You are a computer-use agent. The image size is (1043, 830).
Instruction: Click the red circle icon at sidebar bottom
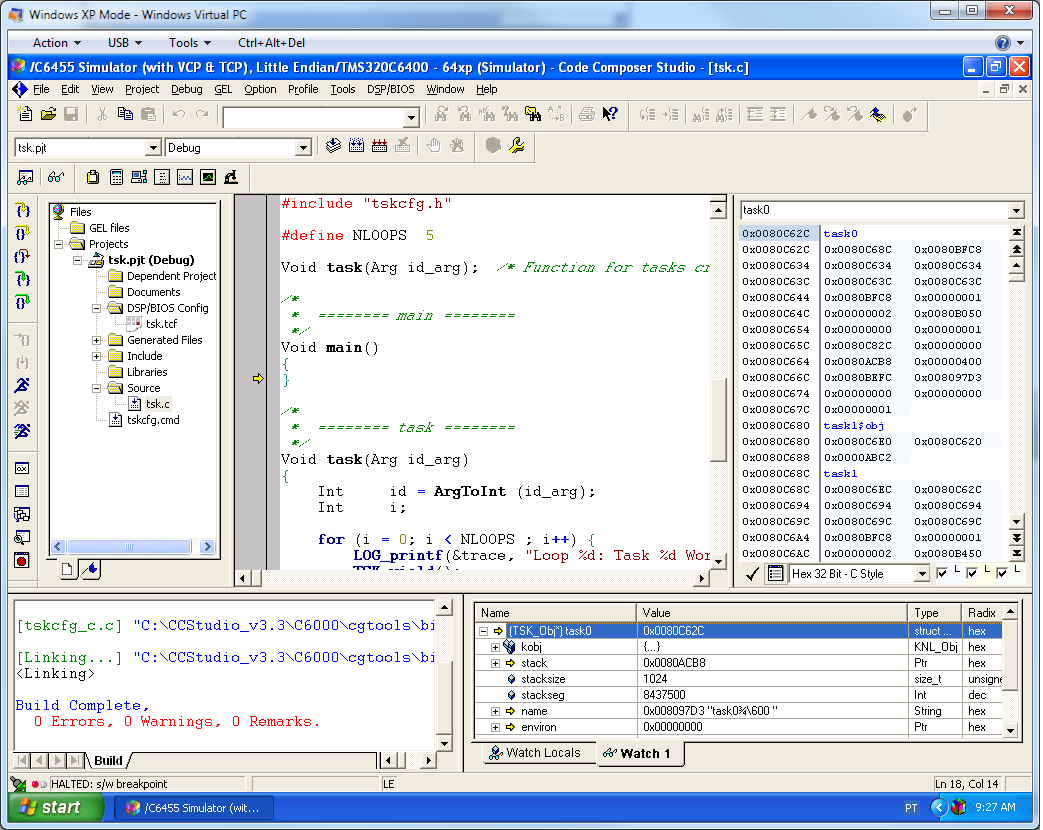22,561
